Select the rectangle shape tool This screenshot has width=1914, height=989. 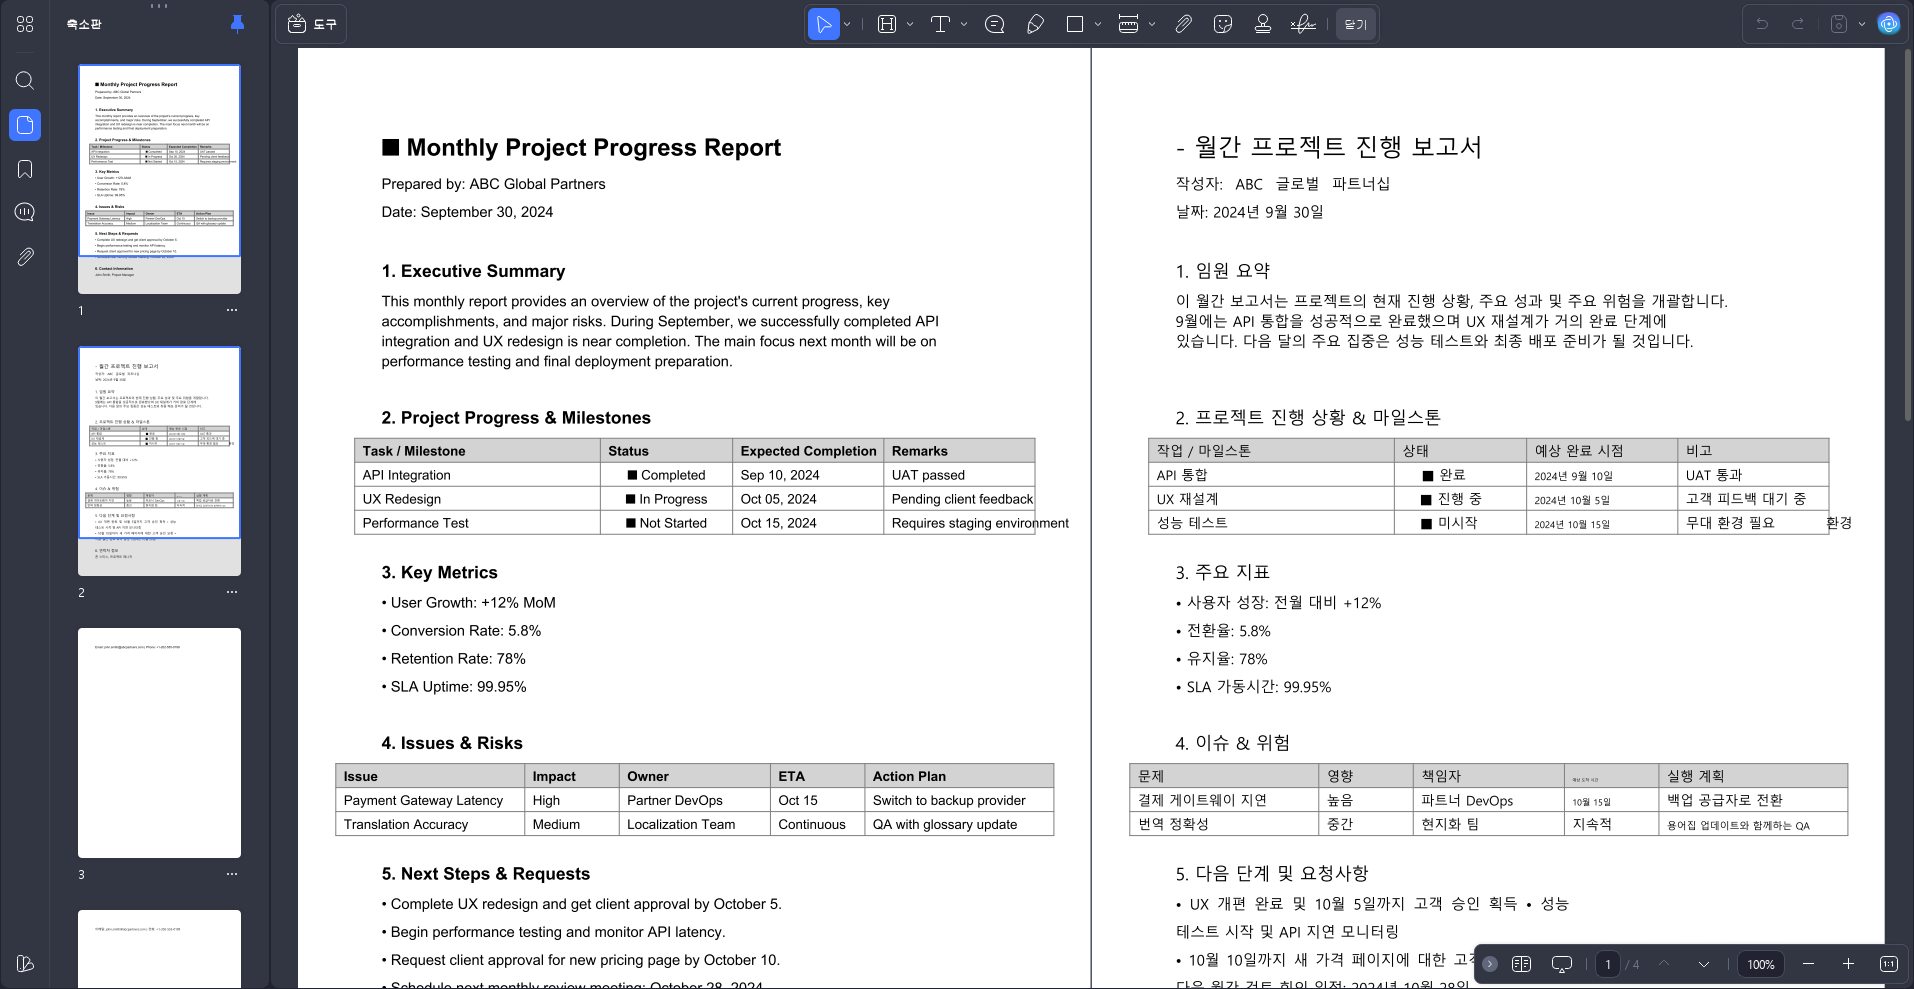point(1075,24)
